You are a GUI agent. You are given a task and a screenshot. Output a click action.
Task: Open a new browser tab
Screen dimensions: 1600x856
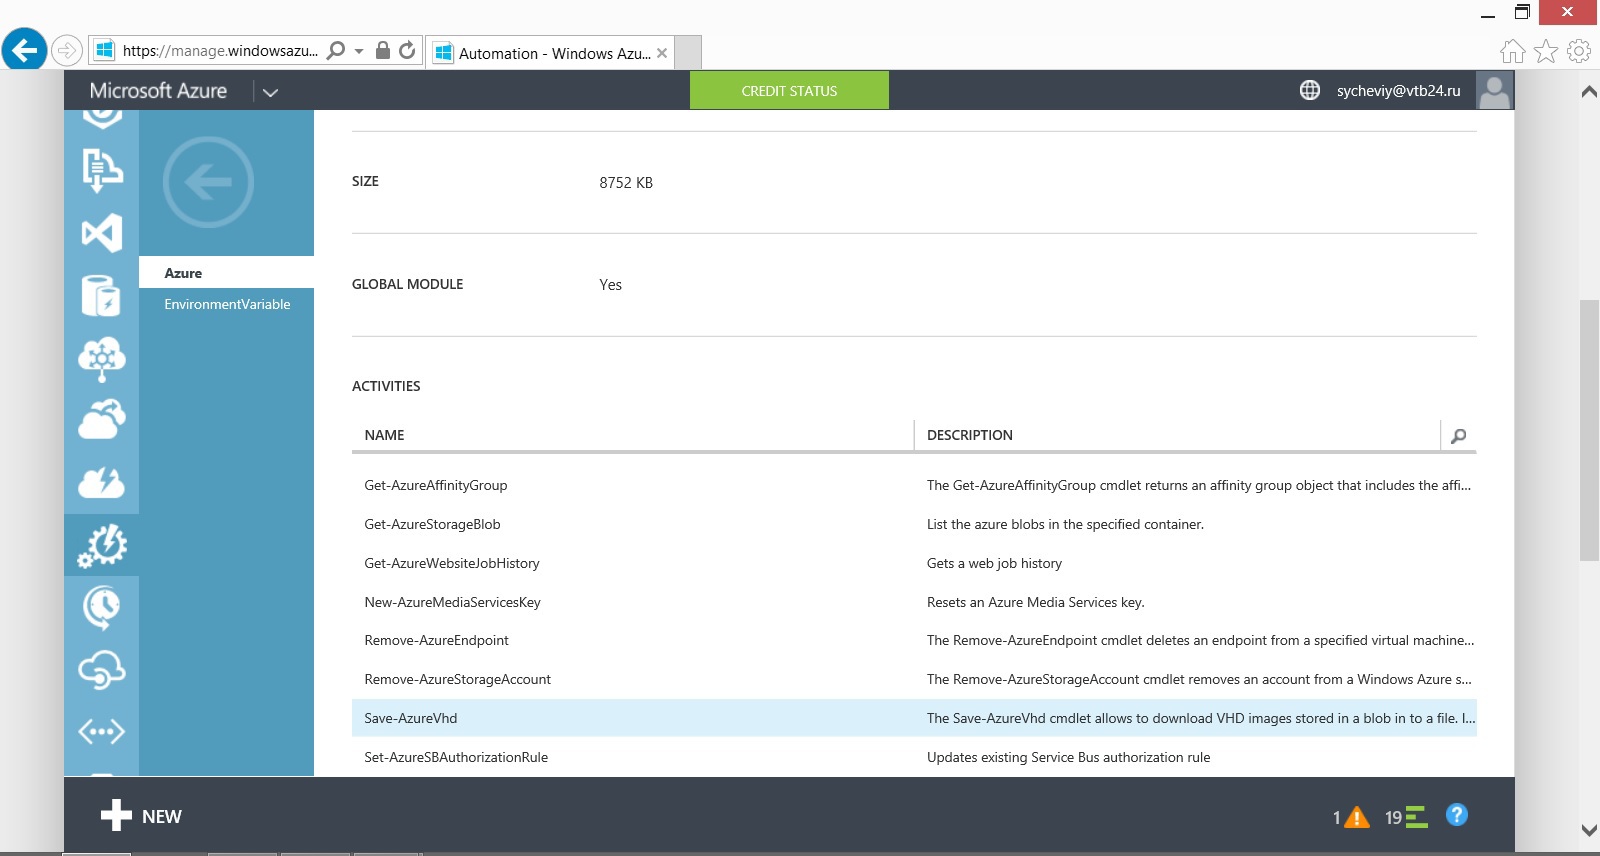688,53
